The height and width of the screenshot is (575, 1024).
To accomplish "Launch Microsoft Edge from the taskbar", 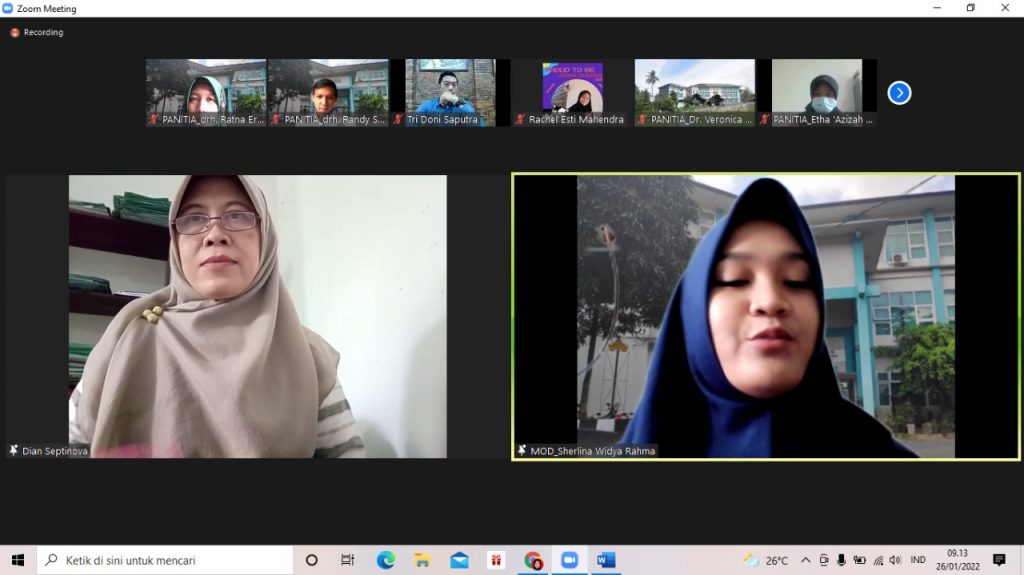I will click(386, 560).
